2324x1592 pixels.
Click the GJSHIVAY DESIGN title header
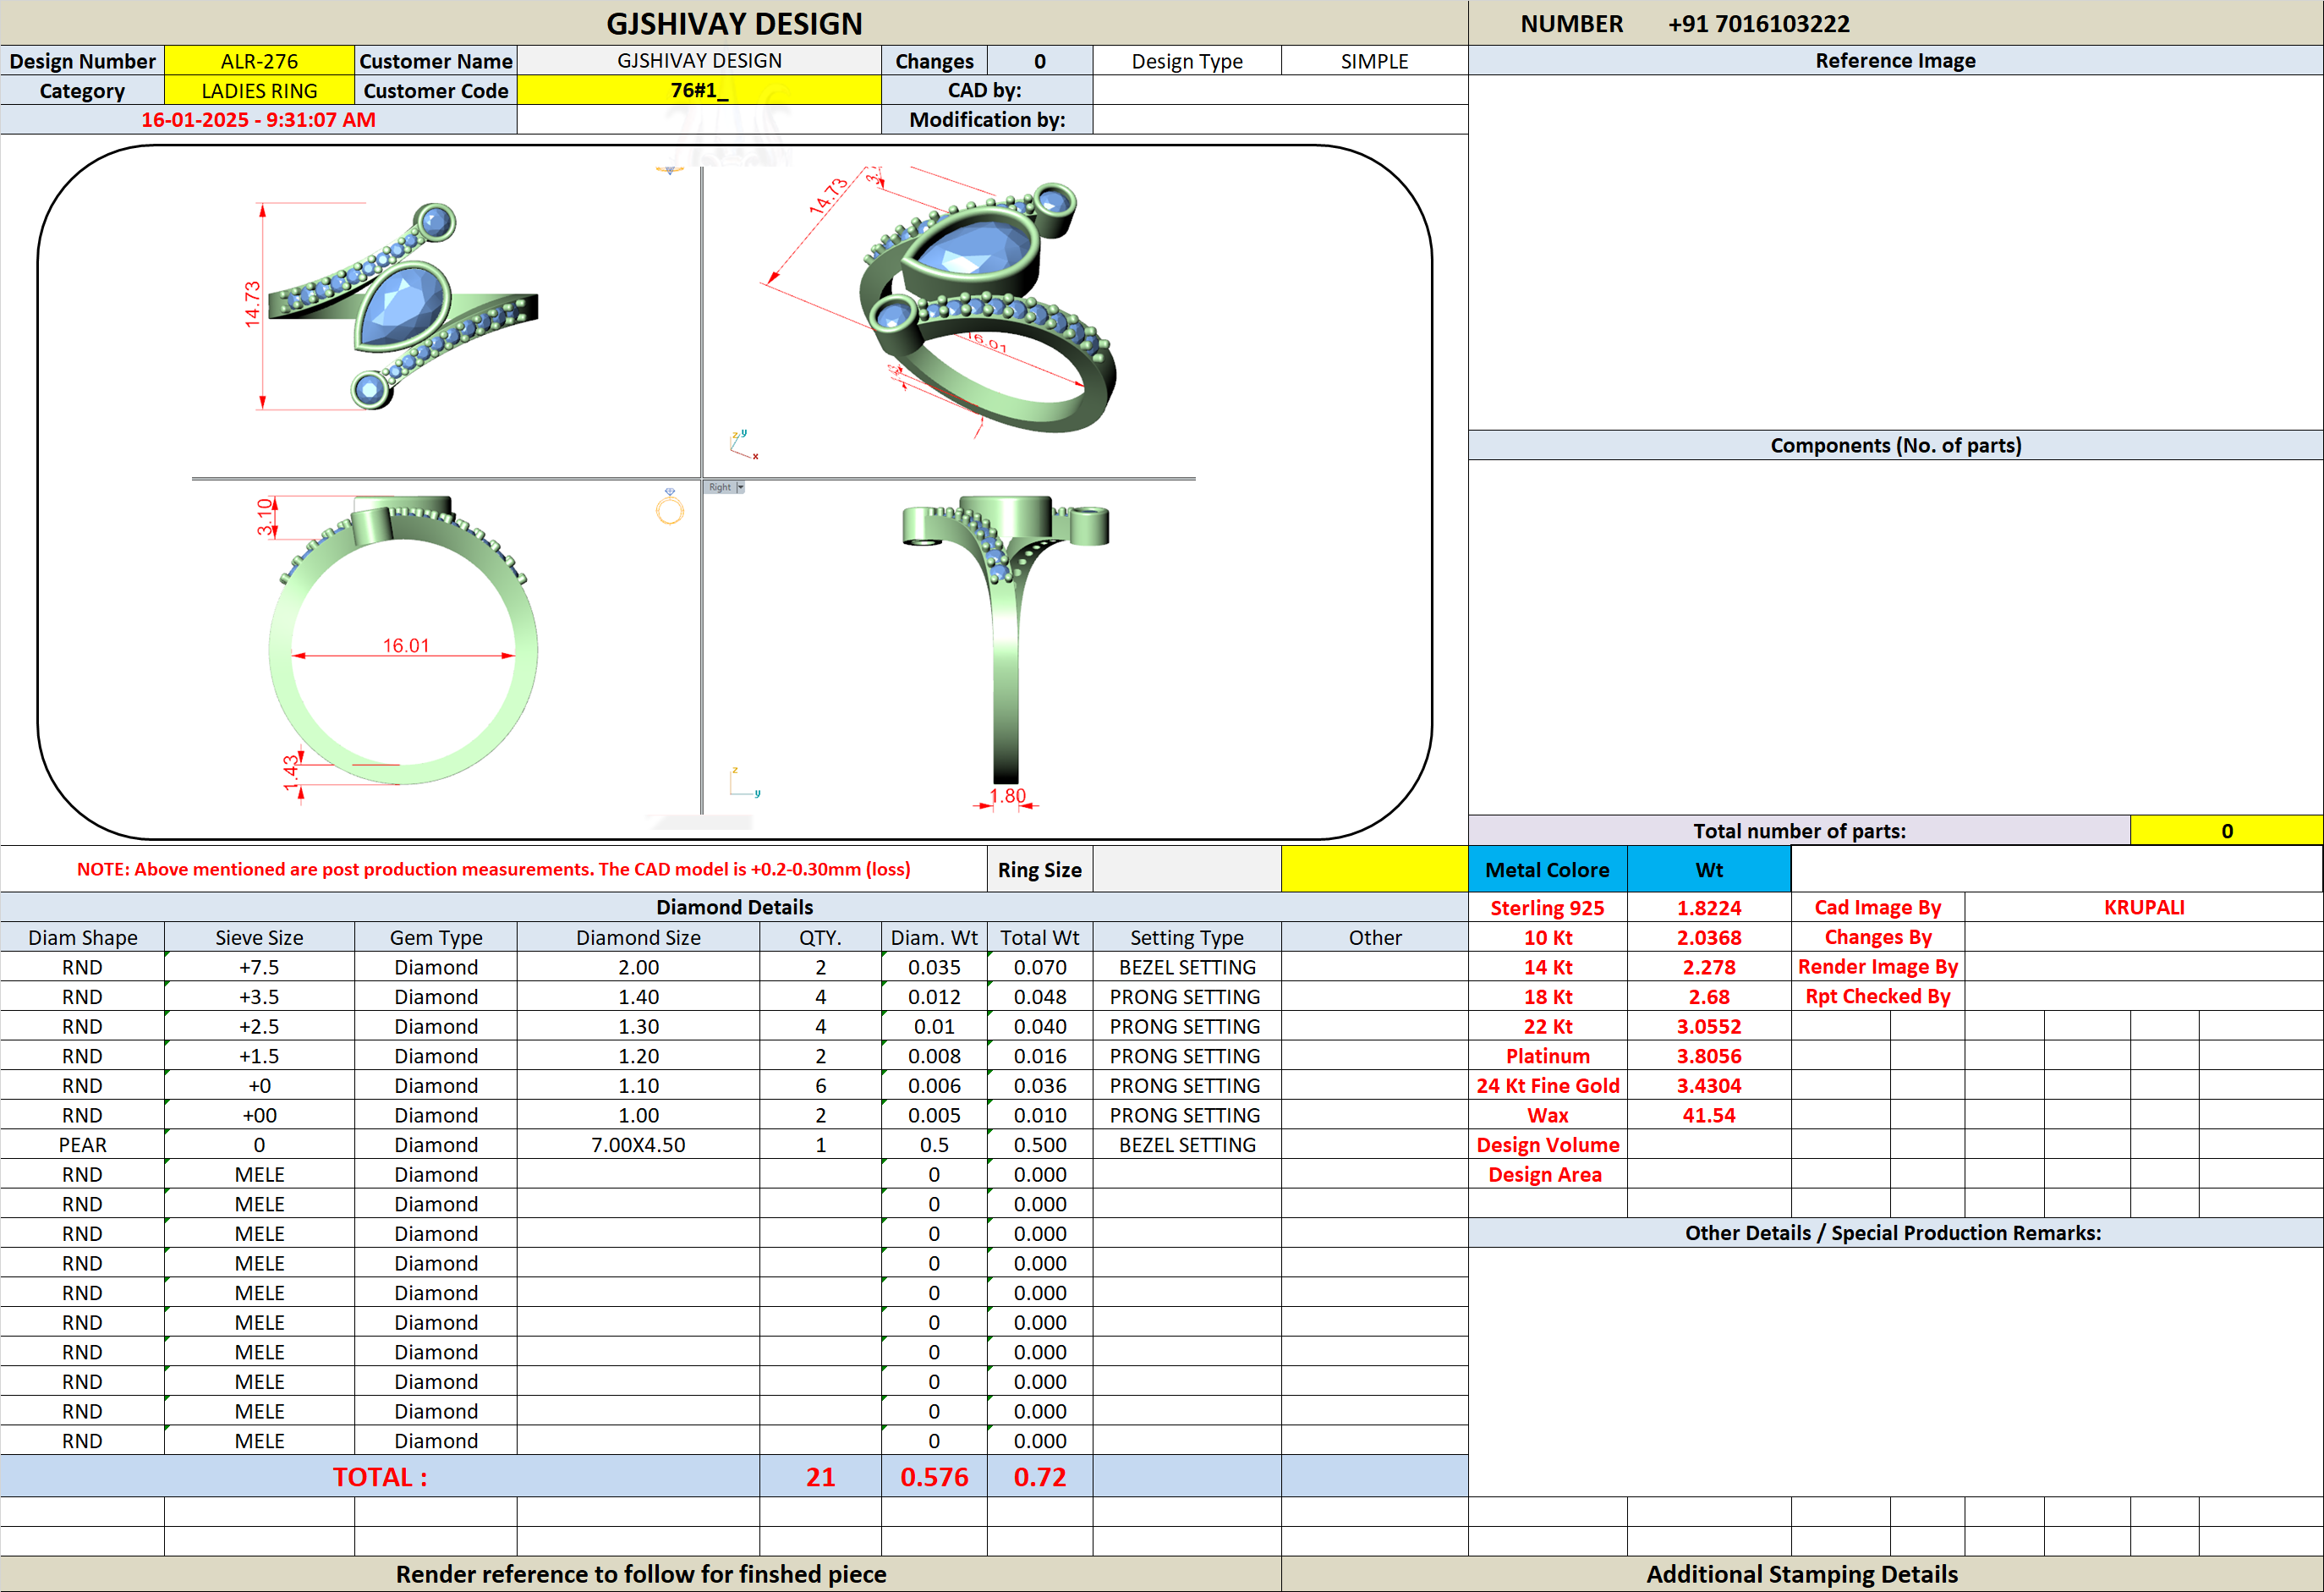pos(734,23)
